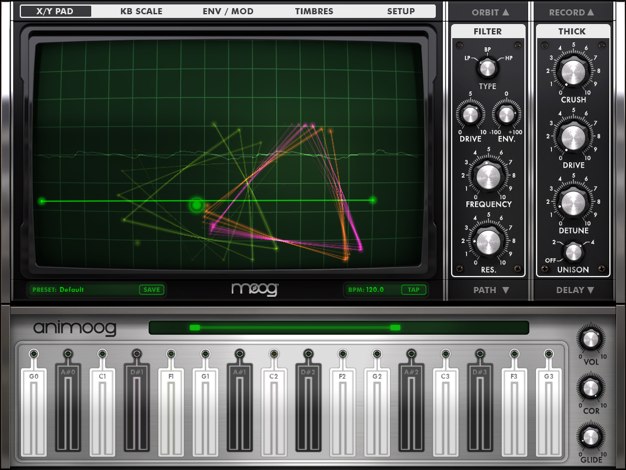The height and width of the screenshot is (470, 626).
Task: Click the filter Env knob
Action: point(506,114)
